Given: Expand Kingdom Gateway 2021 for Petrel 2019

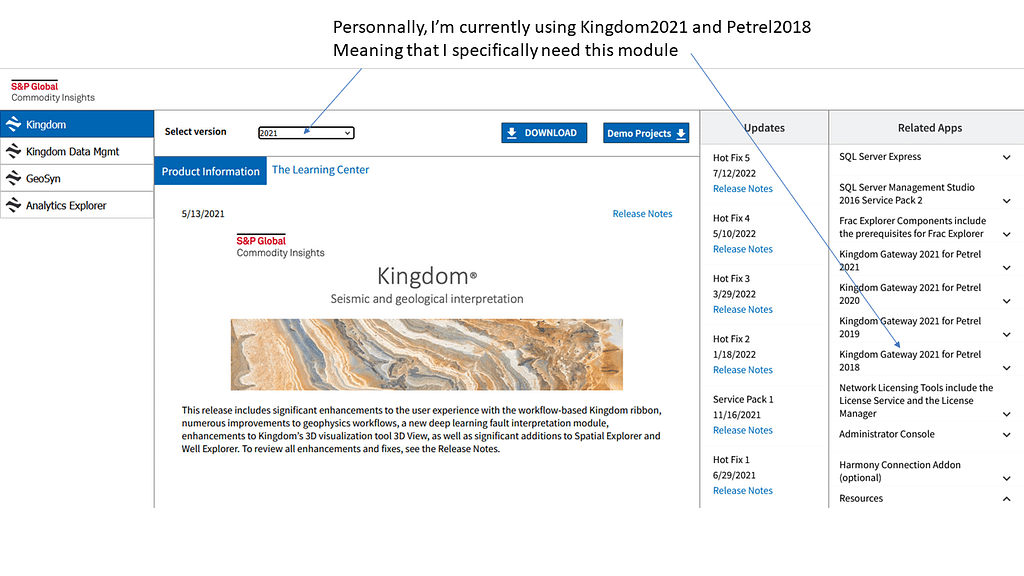Looking at the screenshot, I should [1006, 334].
